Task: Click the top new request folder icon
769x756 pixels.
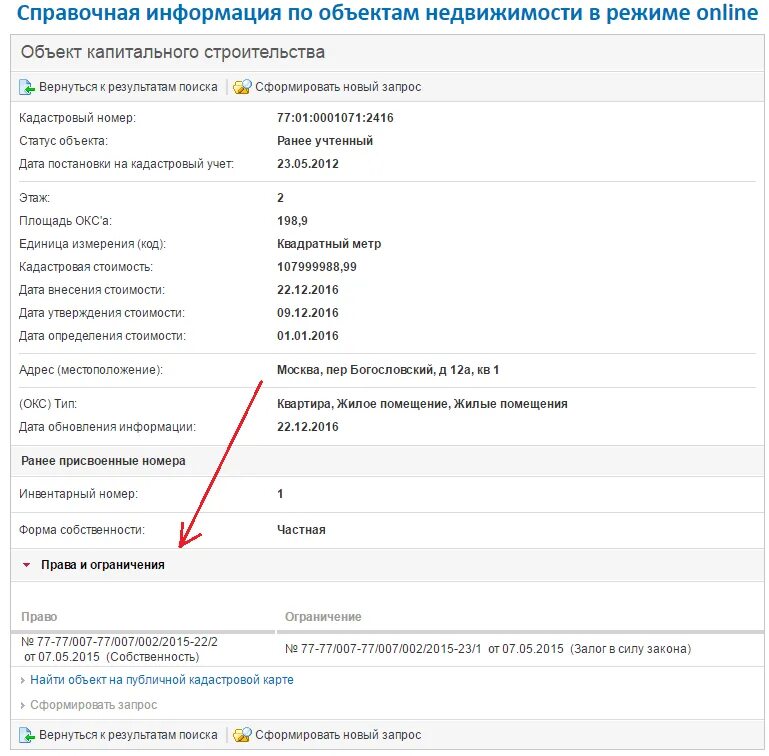Action: click(x=242, y=87)
